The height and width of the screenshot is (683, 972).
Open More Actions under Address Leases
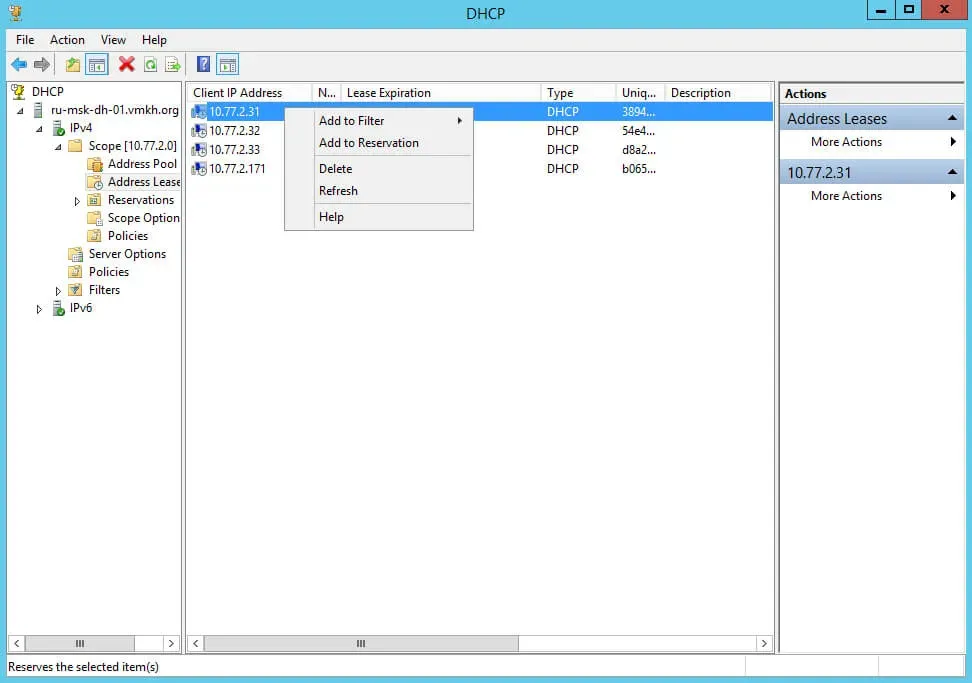pyautogui.click(x=872, y=142)
